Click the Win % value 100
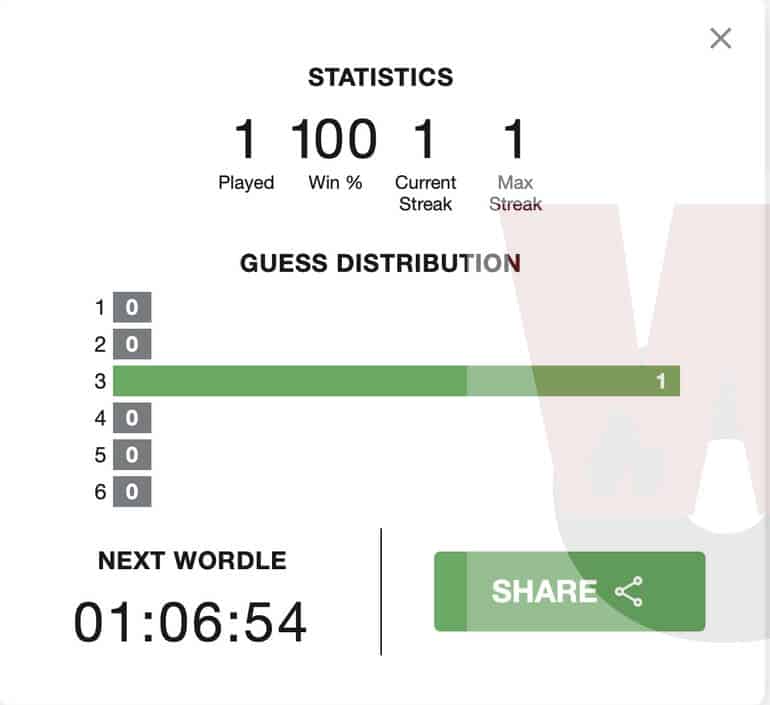770x705 pixels. [x=334, y=139]
